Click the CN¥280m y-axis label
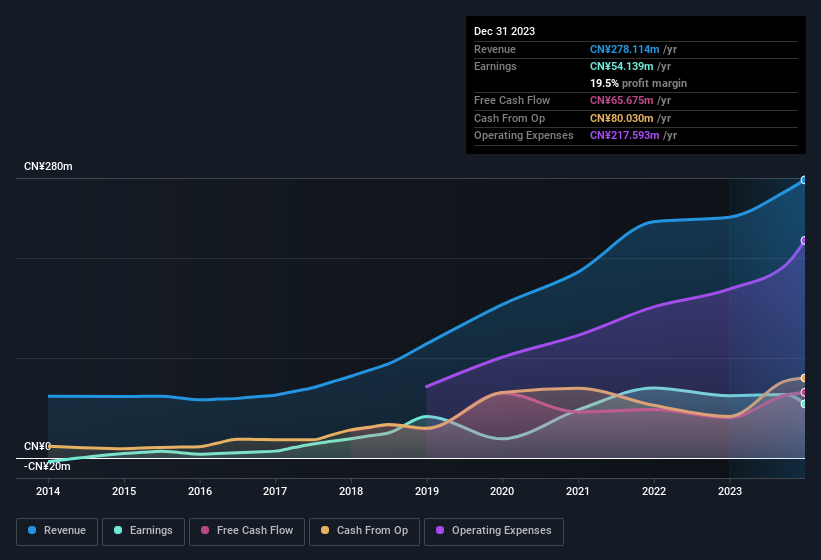Viewport: 821px width, 560px height. (x=49, y=166)
